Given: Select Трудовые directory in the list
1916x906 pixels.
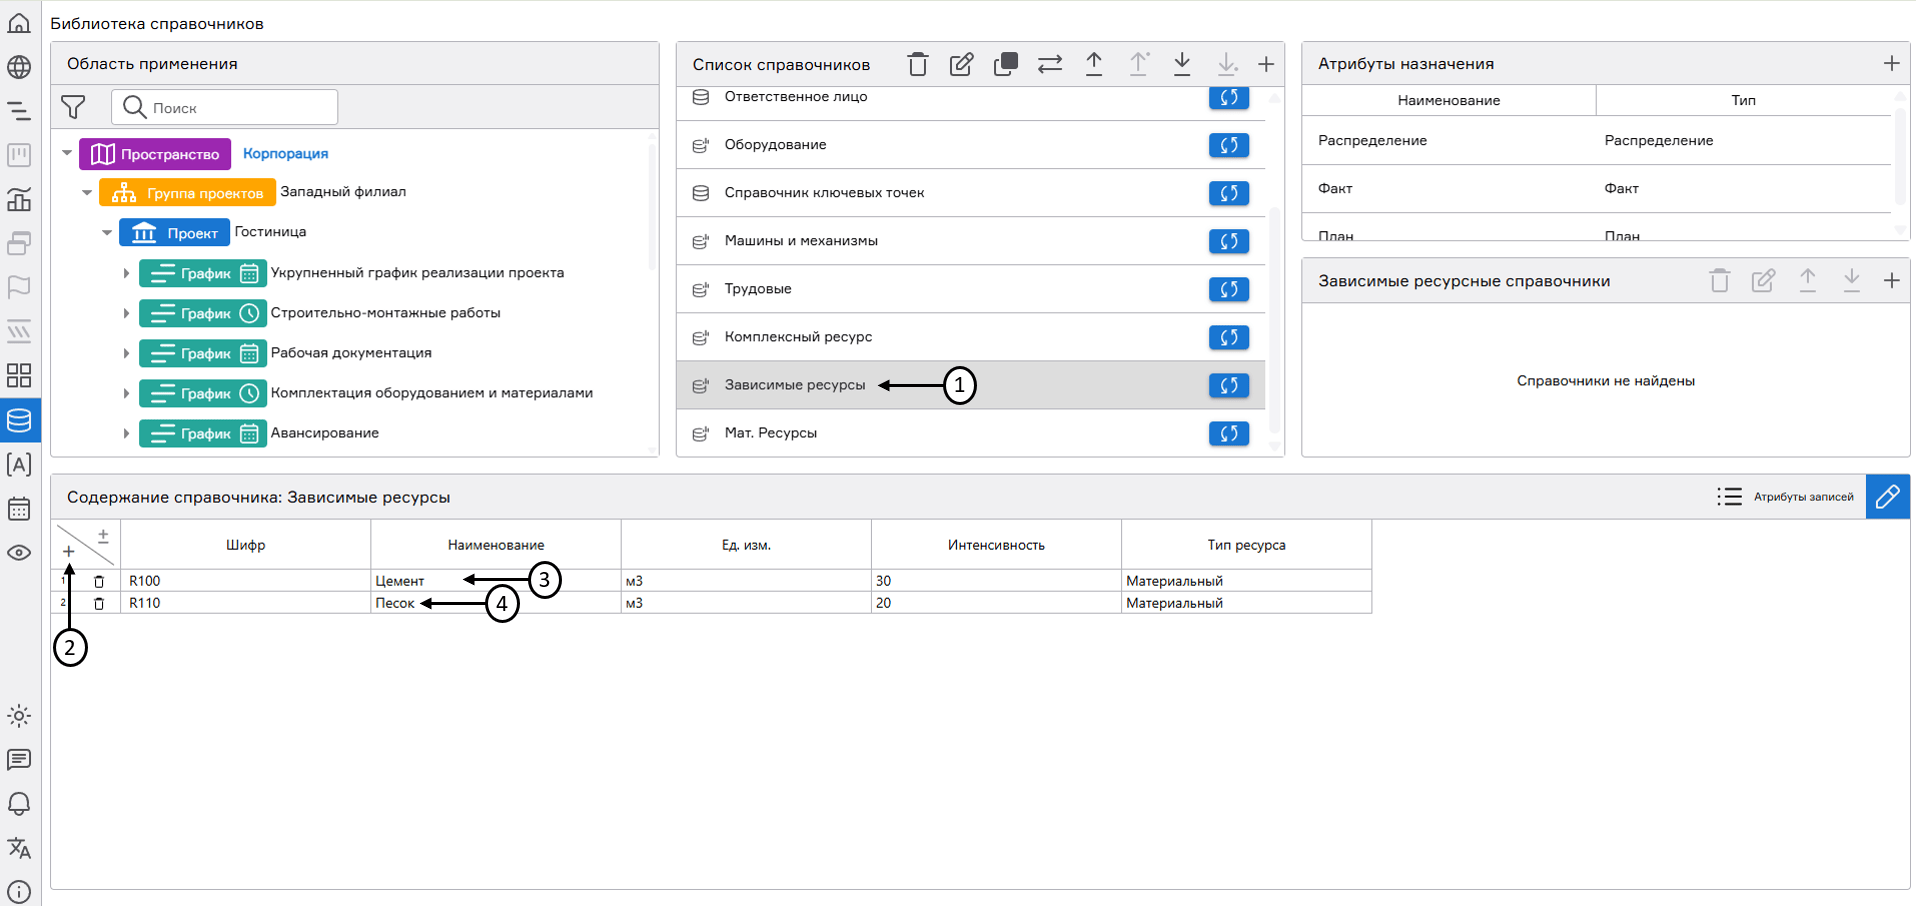Looking at the screenshot, I should (x=757, y=289).
